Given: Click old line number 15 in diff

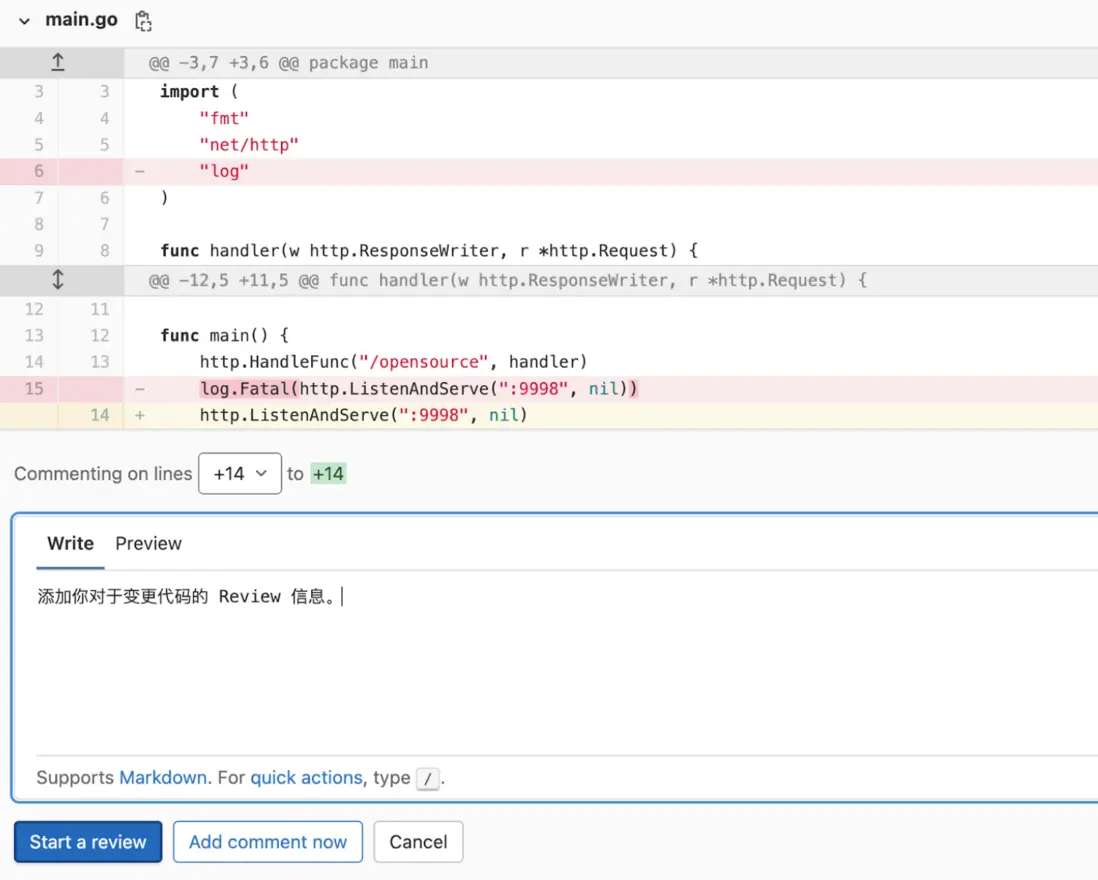Looking at the screenshot, I should (x=34, y=388).
